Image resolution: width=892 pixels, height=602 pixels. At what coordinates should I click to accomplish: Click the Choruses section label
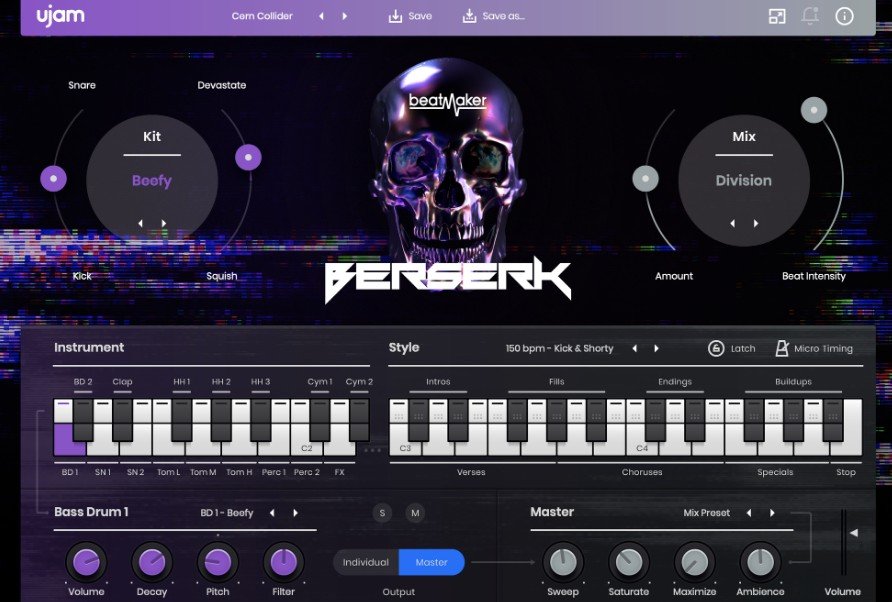[x=642, y=472]
